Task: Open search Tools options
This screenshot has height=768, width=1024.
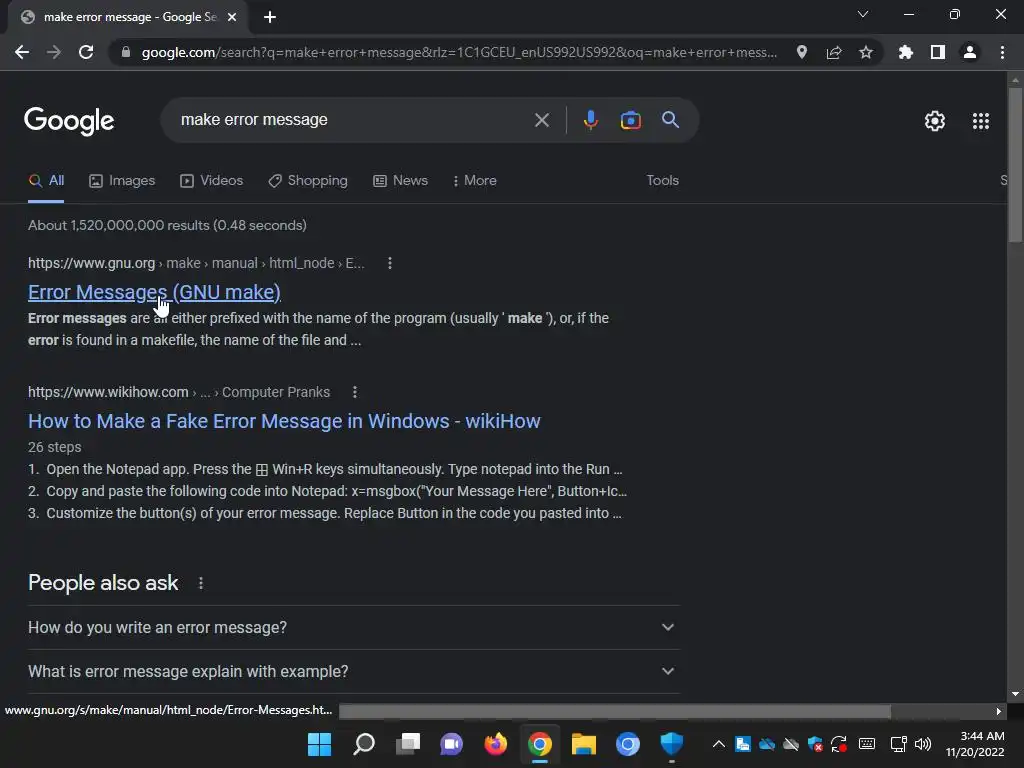Action: coord(662,181)
